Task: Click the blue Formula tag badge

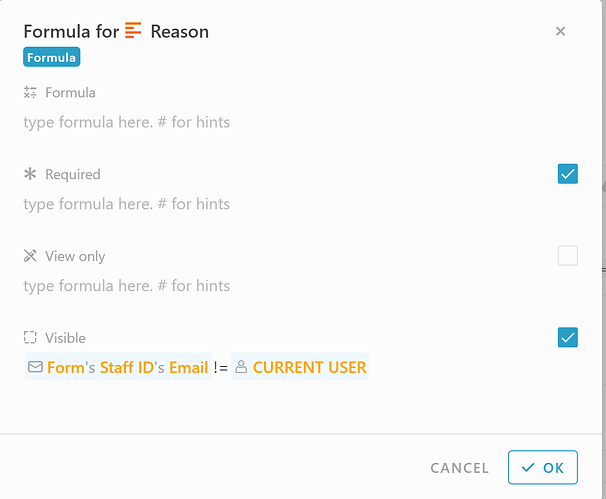Action: pos(51,57)
